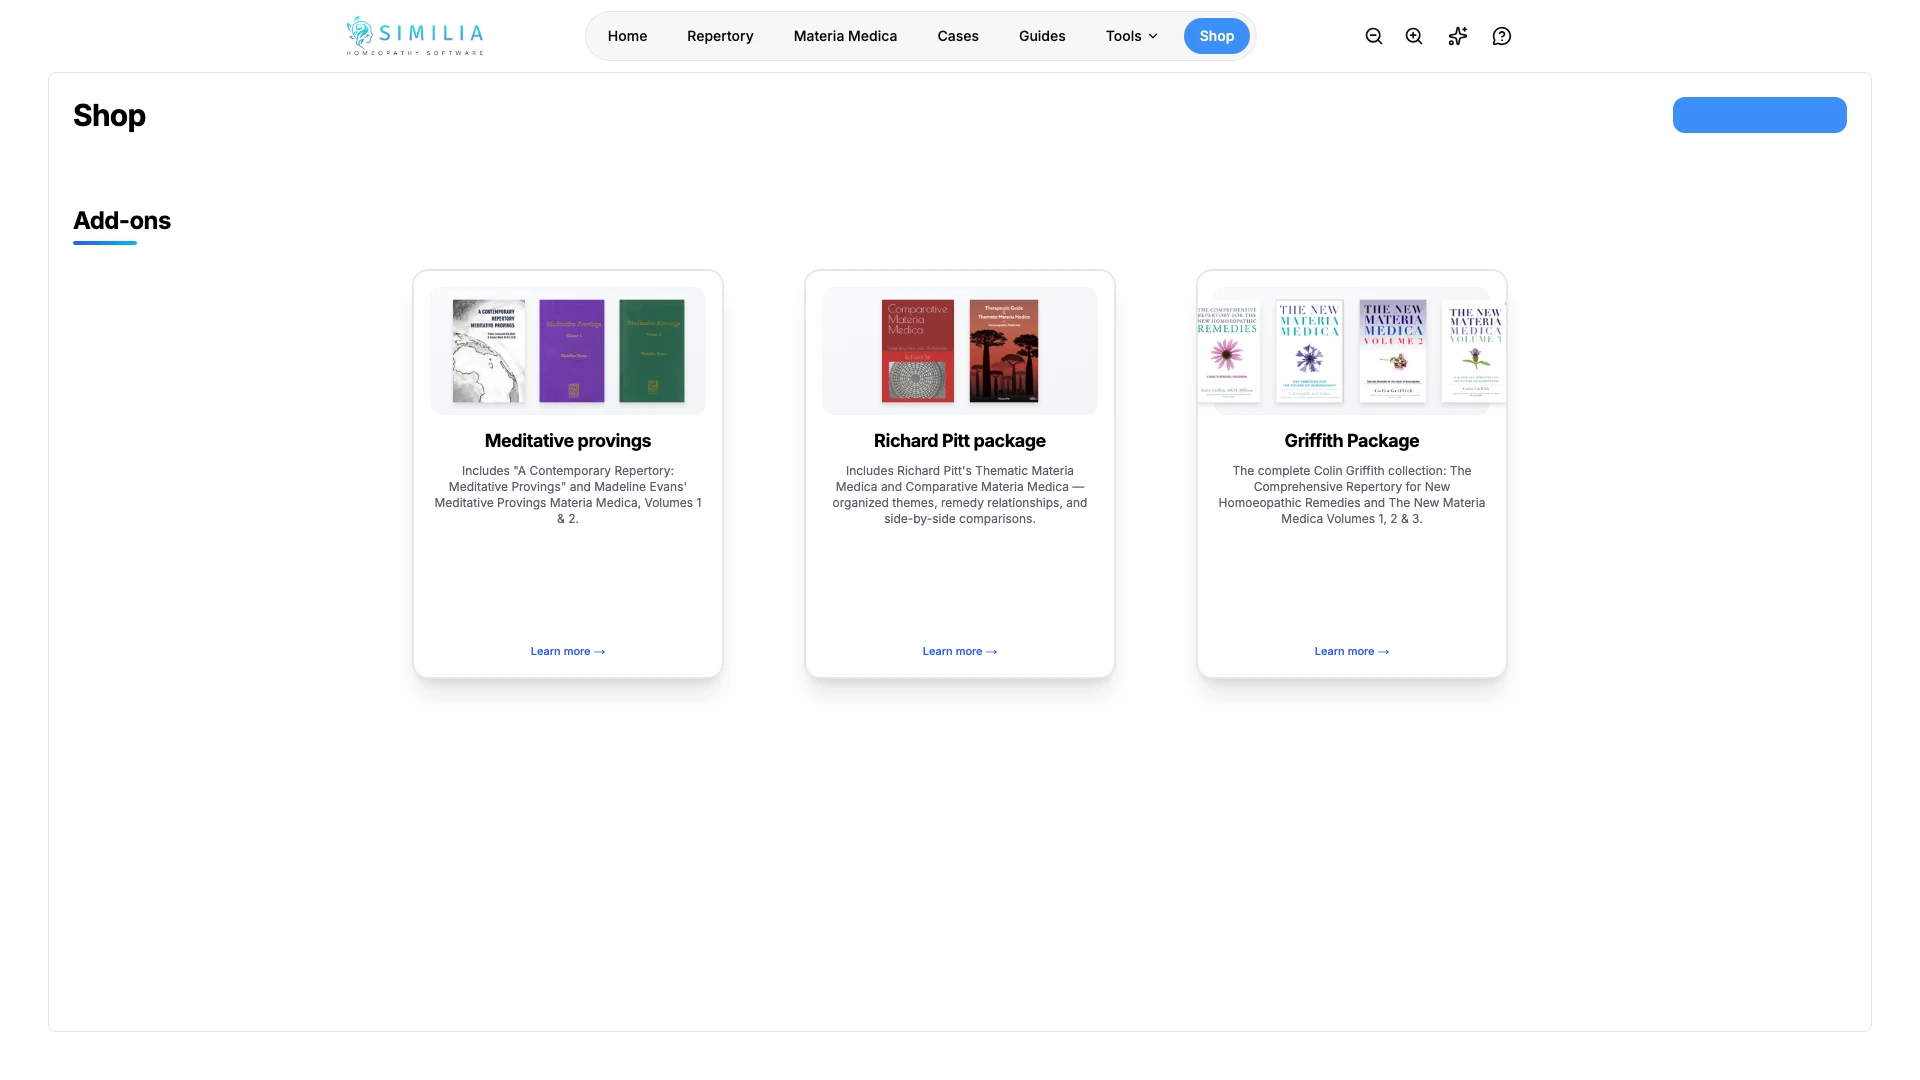Image resolution: width=1920 pixels, height=1080 pixels.
Task: Click the zoom in magnifier icon
Action: coord(1414,36)
